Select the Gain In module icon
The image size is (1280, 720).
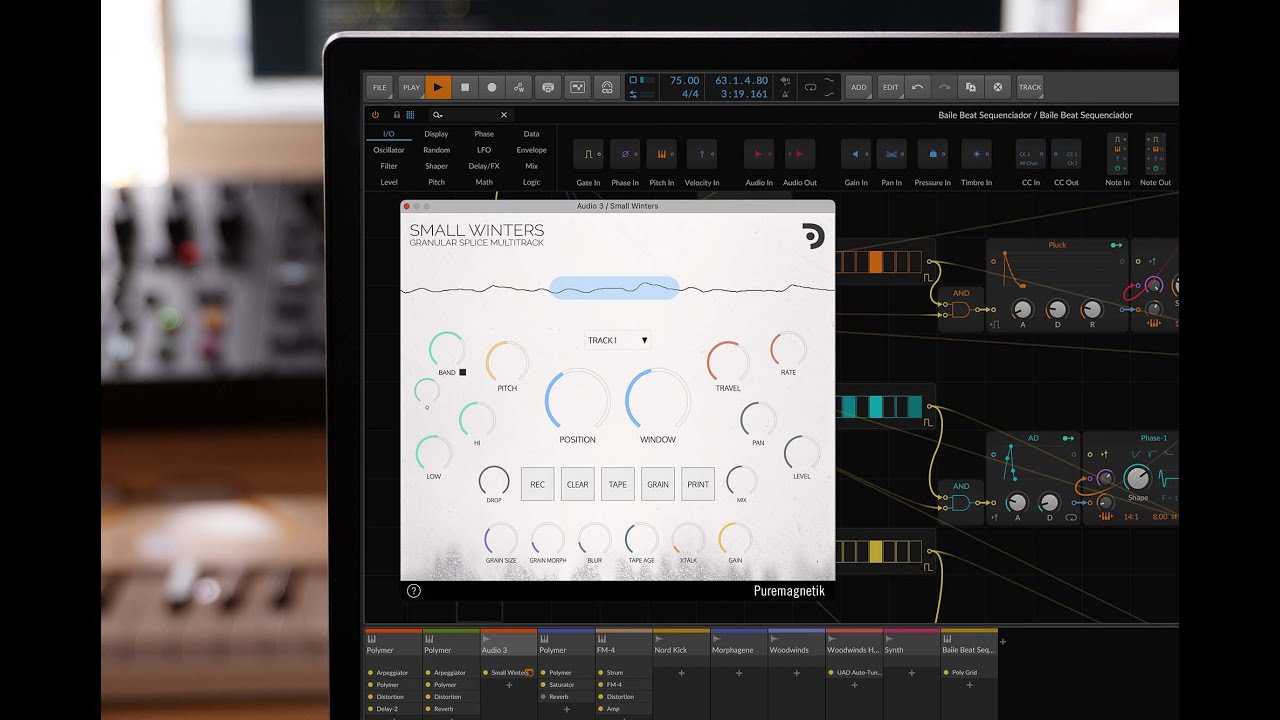856,154
